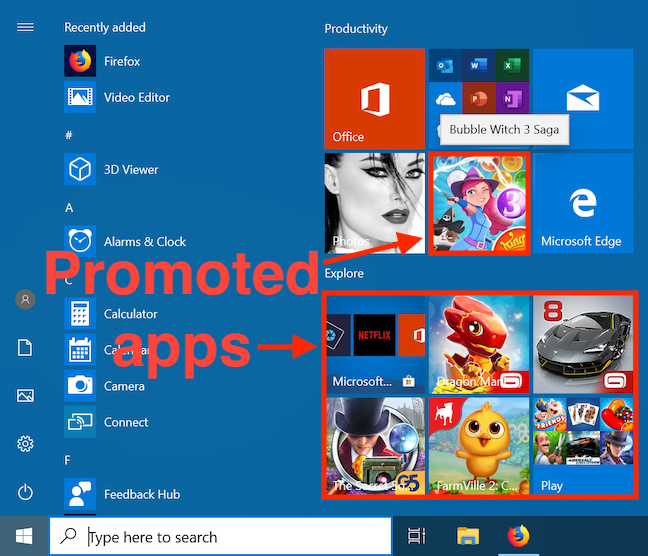Open Settings from the Start sidebar
The width and height of the screenshot is (648, 556).
point(26,444)
